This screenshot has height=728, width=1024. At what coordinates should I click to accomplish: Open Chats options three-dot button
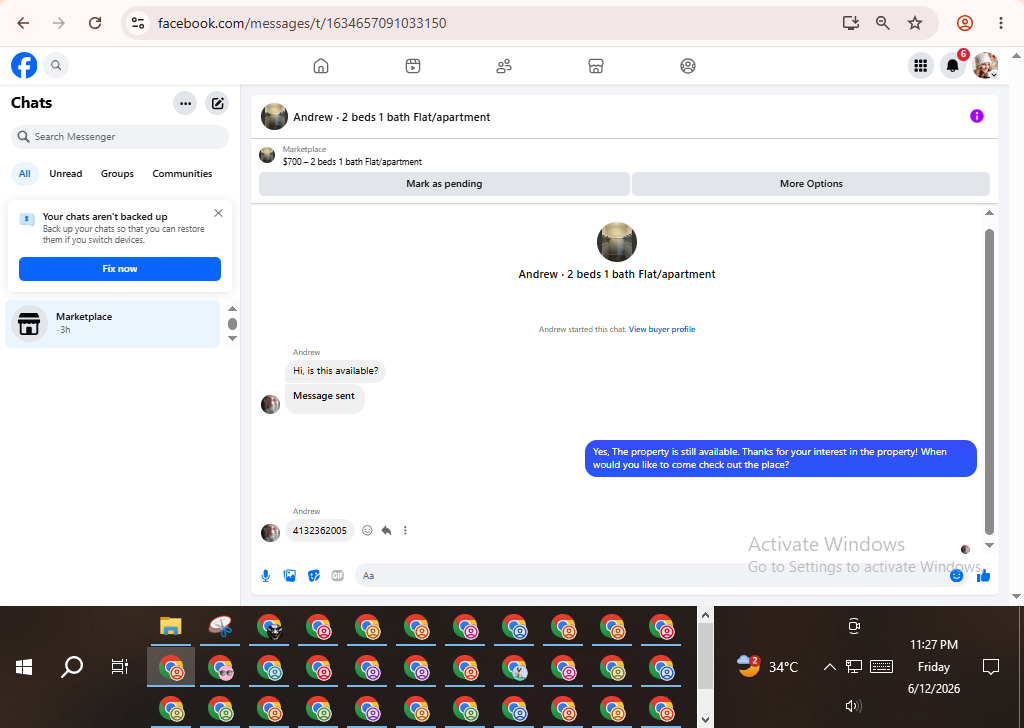[185, 103]
